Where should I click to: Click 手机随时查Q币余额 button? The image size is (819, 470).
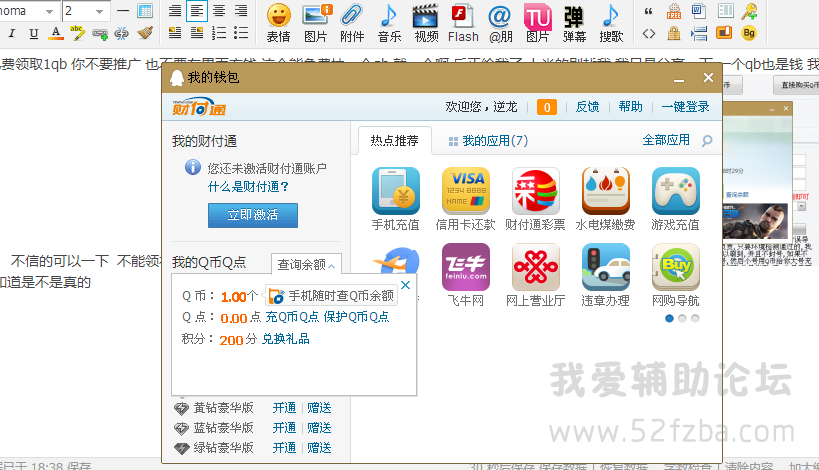tap(331, 296)
